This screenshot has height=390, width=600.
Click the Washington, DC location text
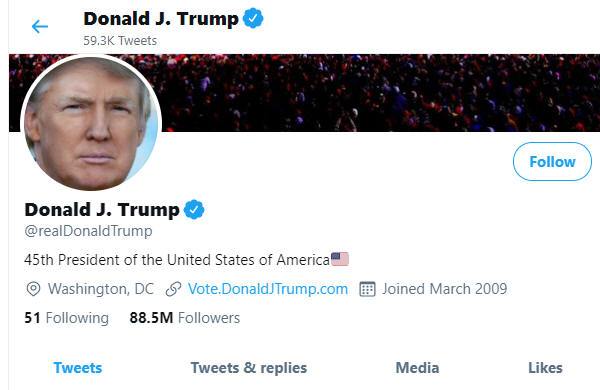(101, 289)
